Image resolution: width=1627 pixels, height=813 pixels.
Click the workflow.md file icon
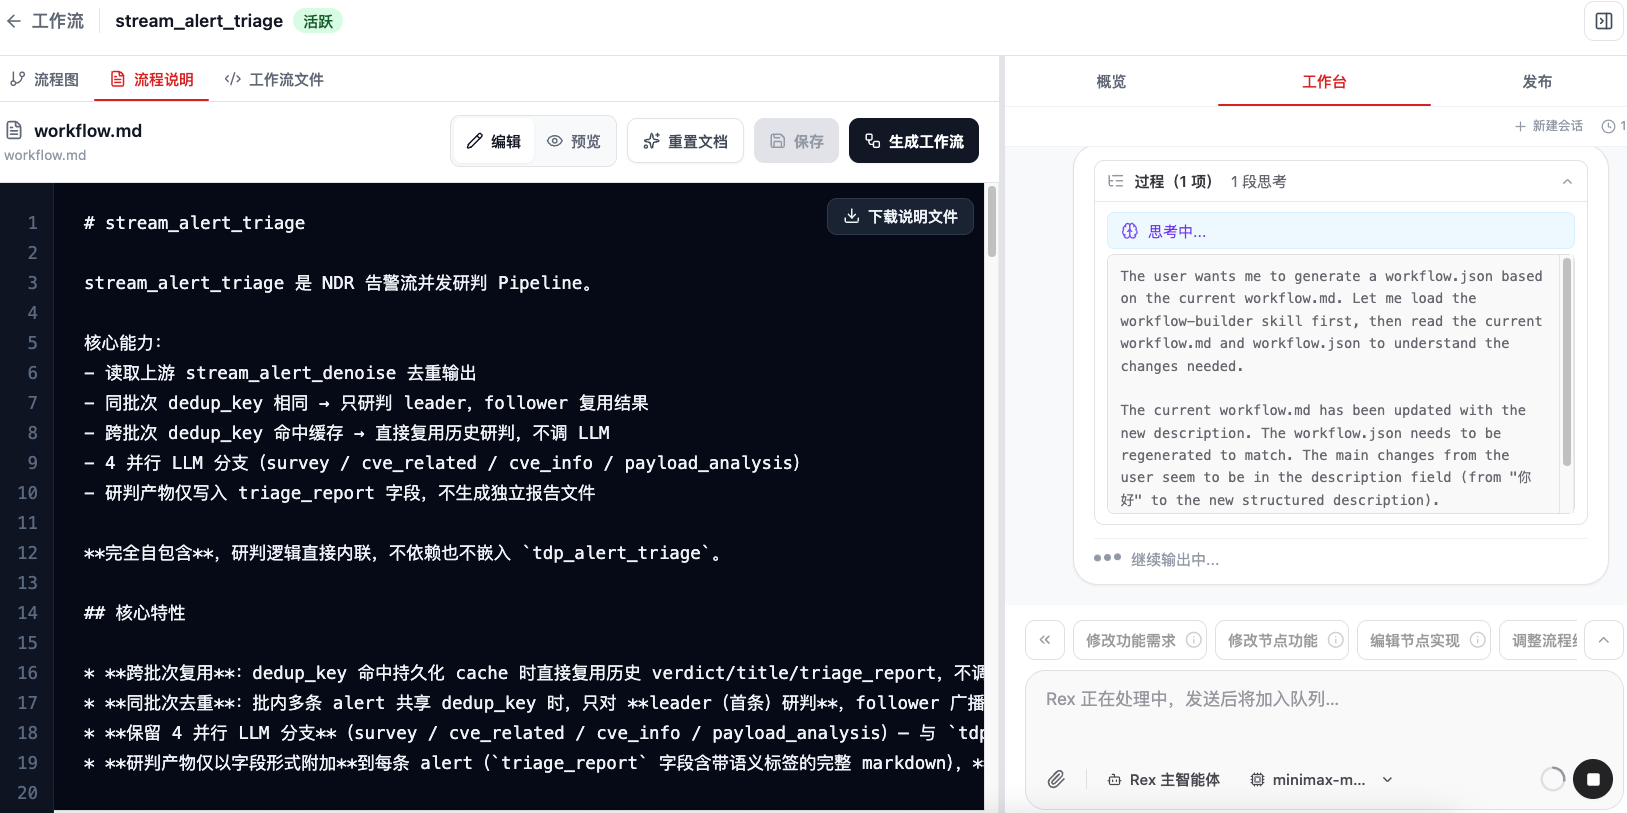coord(14,130)
